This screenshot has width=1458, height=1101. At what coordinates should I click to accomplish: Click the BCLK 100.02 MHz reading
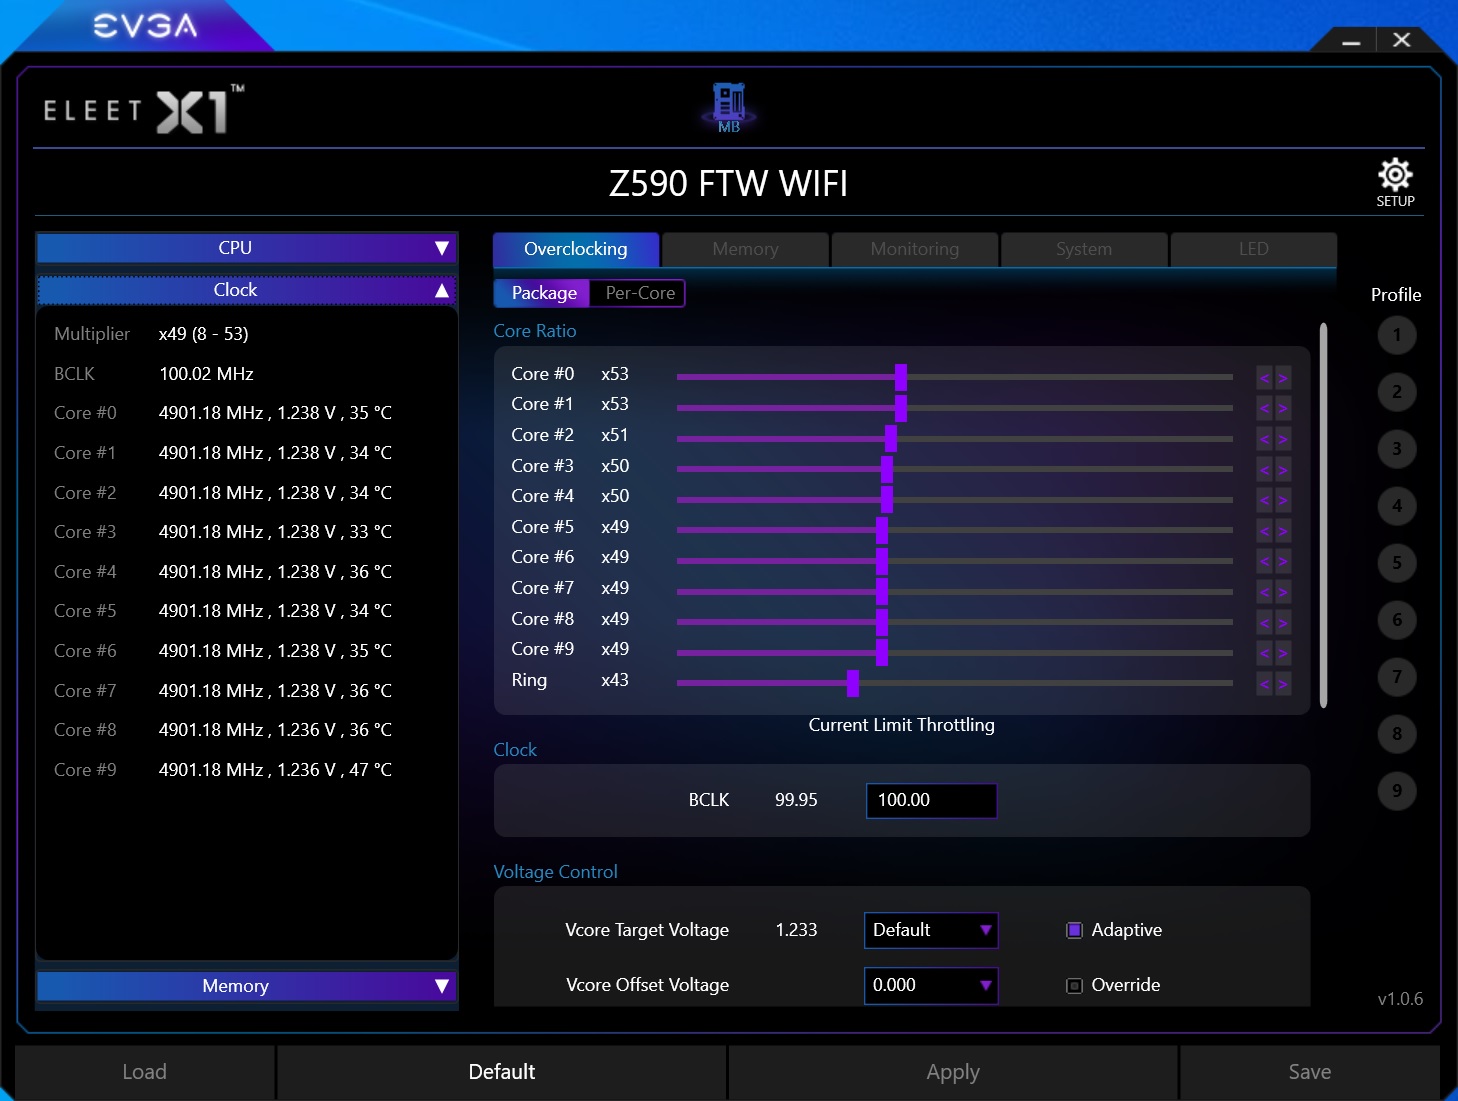pos(206,374)
